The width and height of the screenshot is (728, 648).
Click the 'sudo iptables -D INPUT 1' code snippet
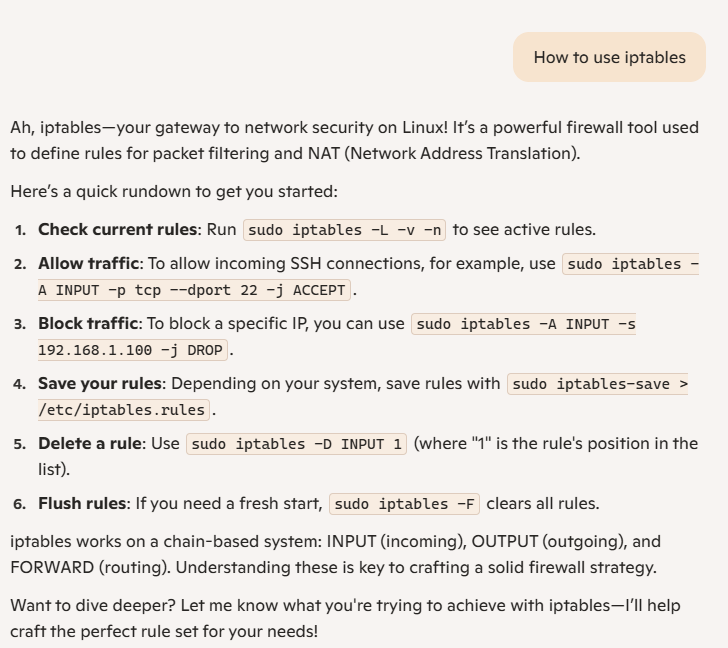click(296, 444)
